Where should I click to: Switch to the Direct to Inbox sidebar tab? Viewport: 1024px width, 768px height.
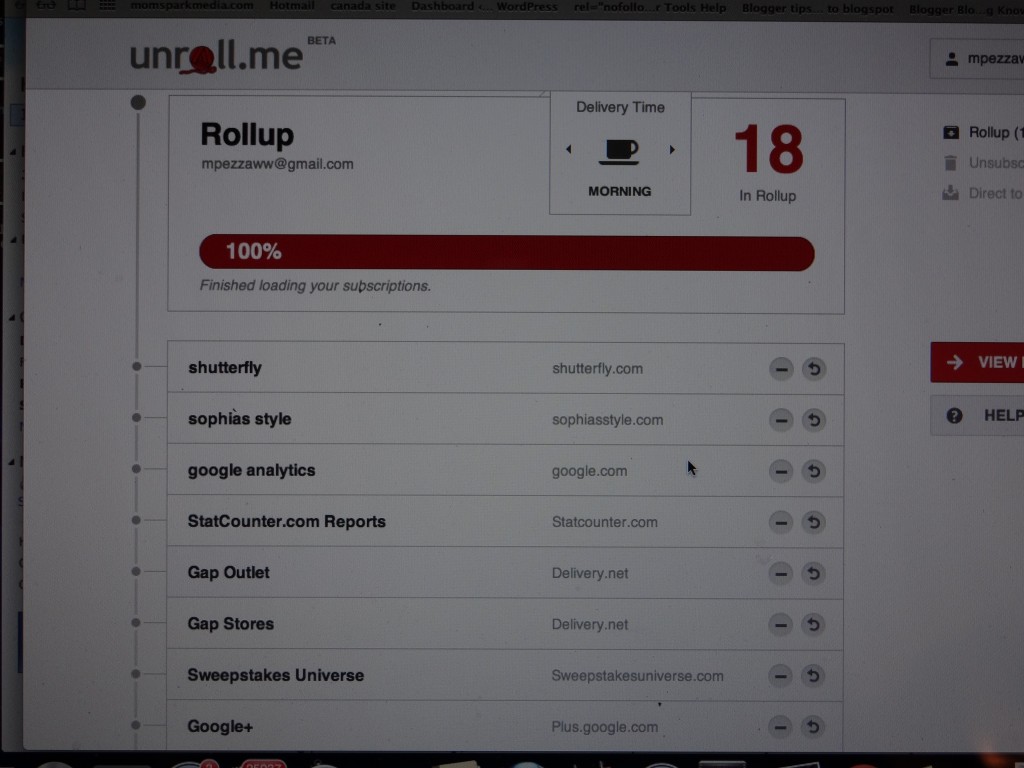point(984,193)
